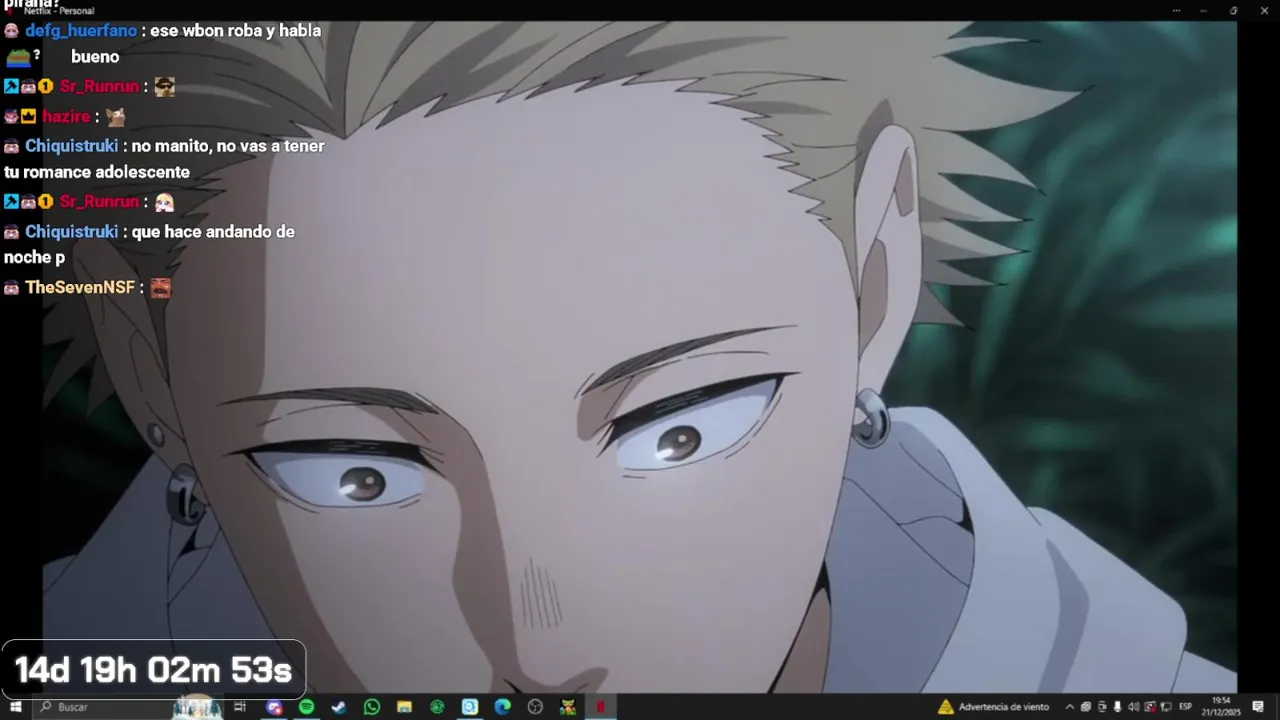This screenshot has height=720, width=1280.
Task: Click the countdown timer 14d 19h overlay
Action: tap(153, 670)
